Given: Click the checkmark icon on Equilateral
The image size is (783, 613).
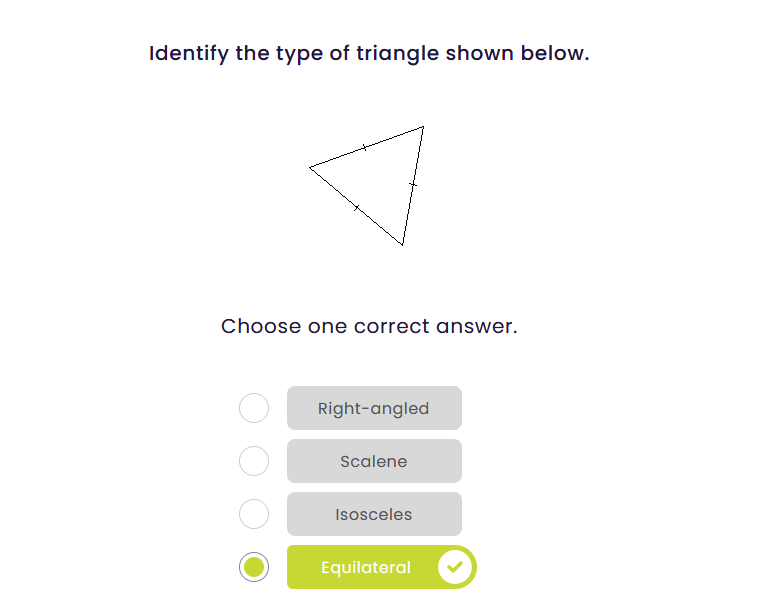Looking at the screenshot, I should coord(455,568).
